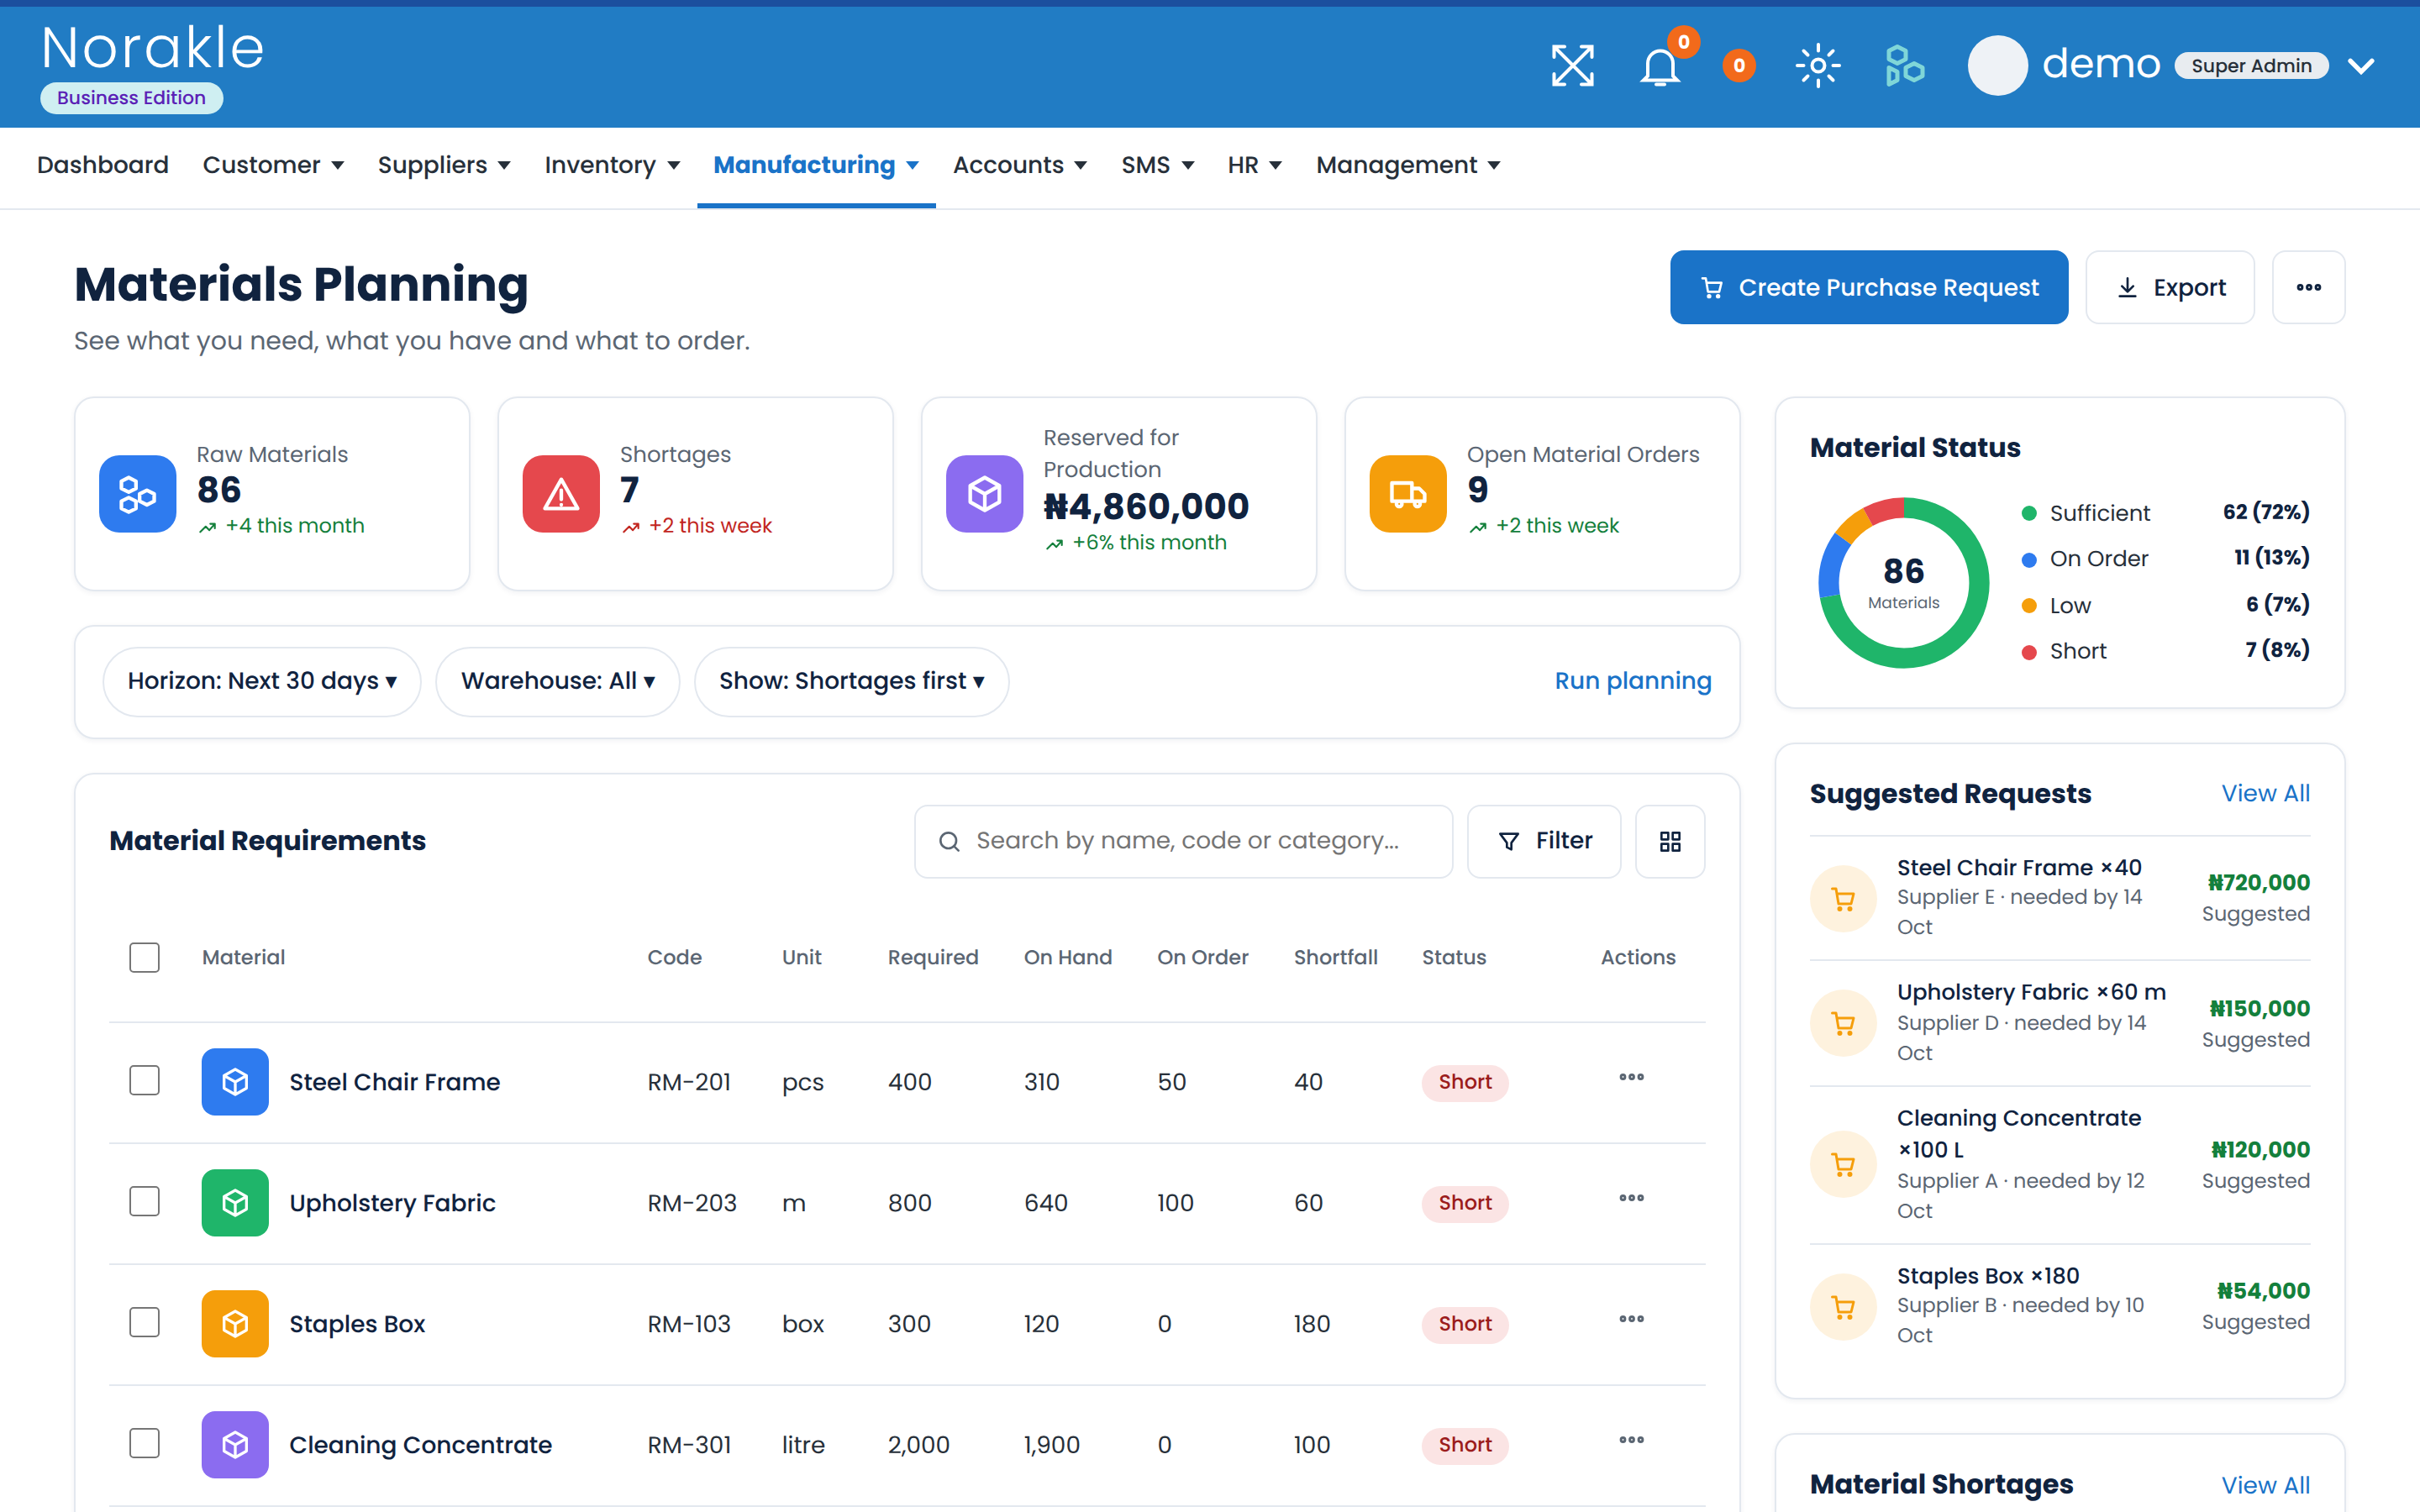Viewport: 2420px width, 1512px height.
Task: Click the Material Status donut chart
Action: pyautogui.click(x=1903, y=583)
